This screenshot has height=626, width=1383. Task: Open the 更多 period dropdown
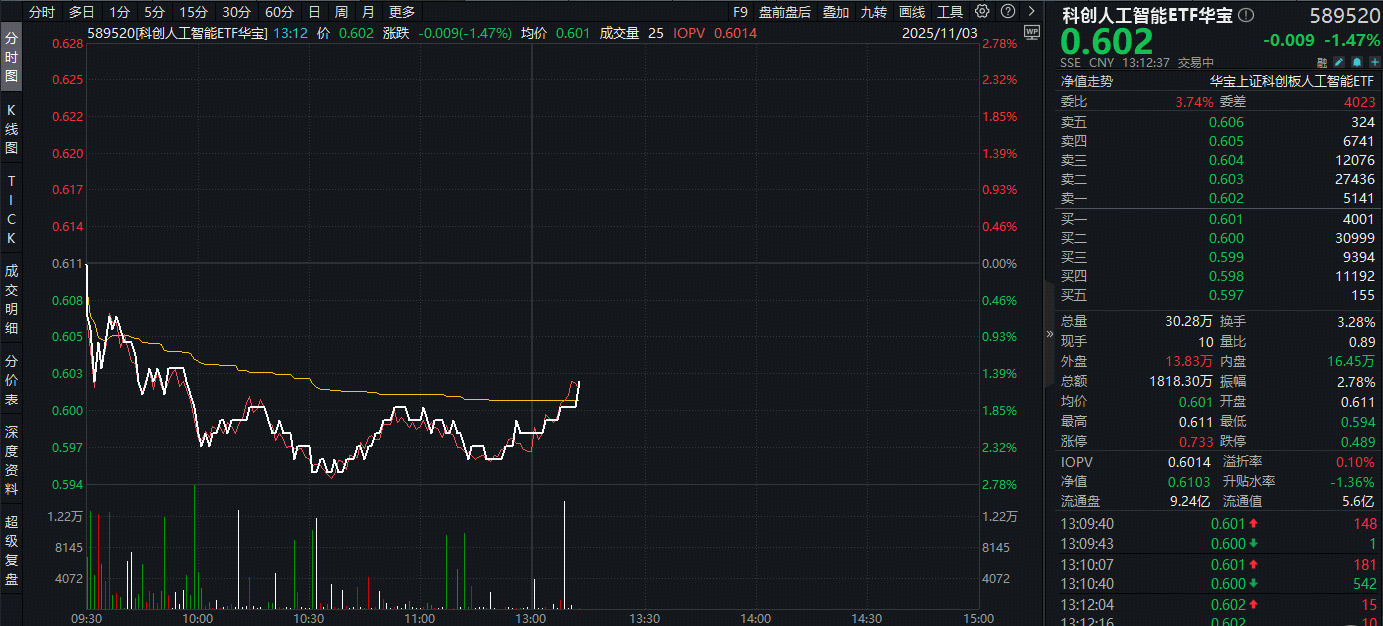tap(401, 12)
